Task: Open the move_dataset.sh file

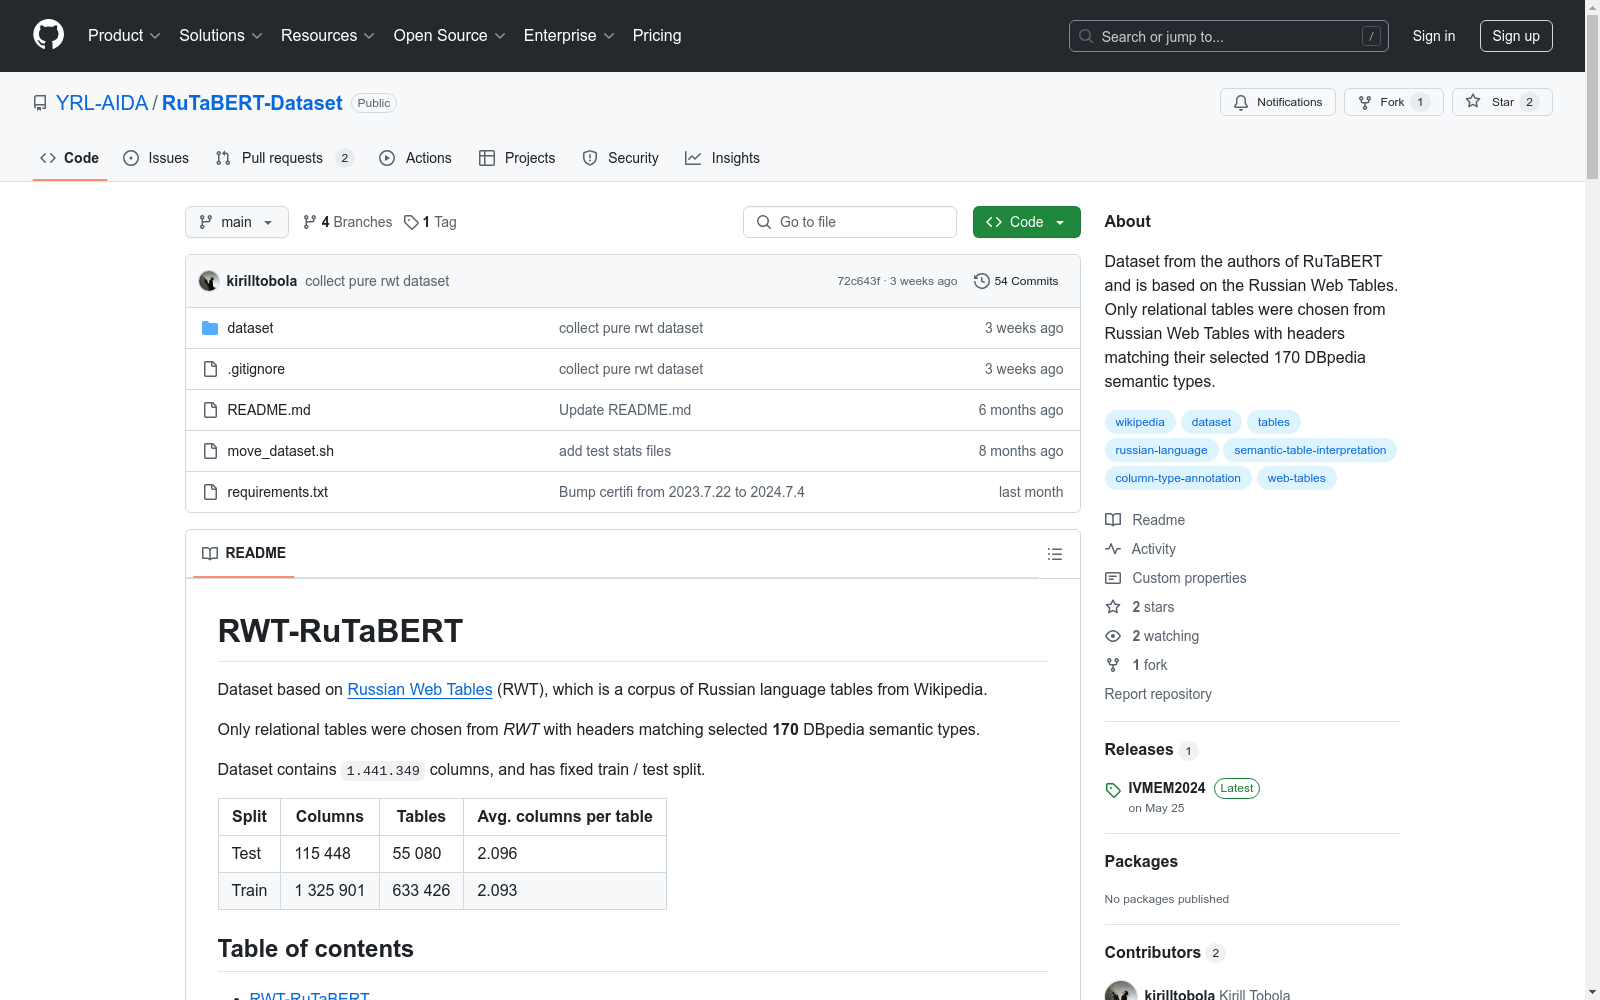Action: coord(281,451)
